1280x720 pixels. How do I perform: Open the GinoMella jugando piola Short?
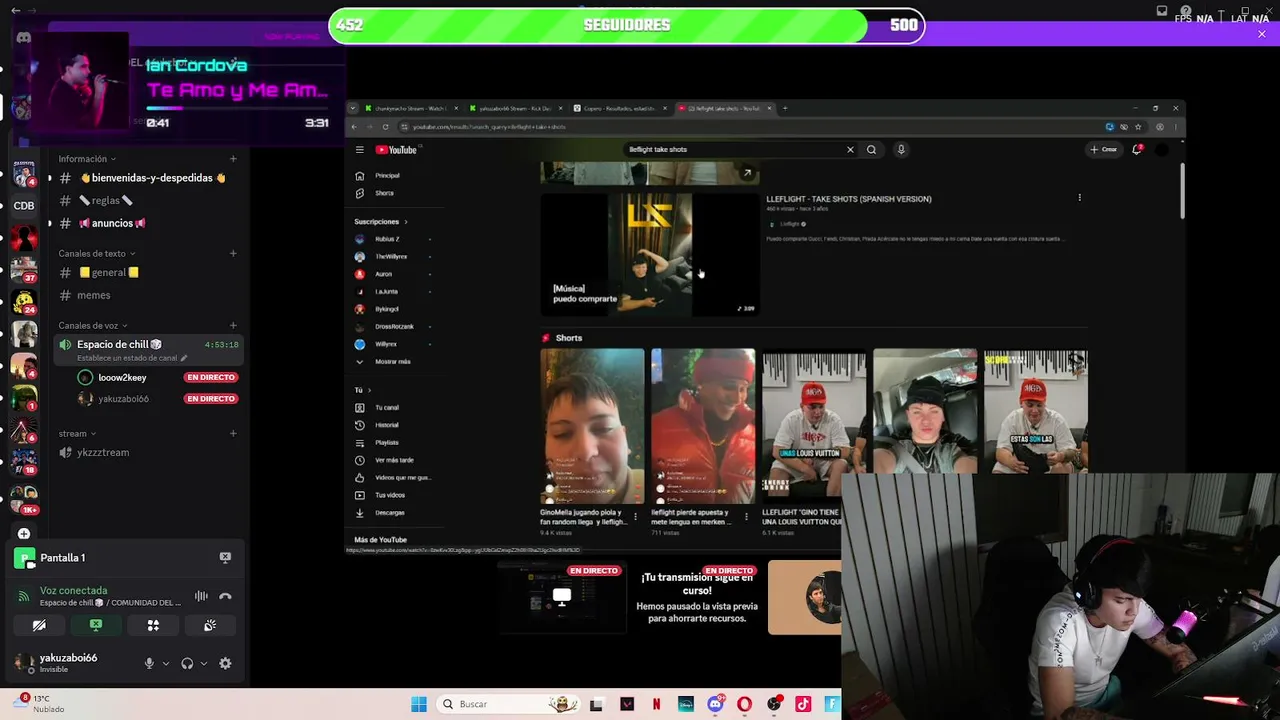592,426
